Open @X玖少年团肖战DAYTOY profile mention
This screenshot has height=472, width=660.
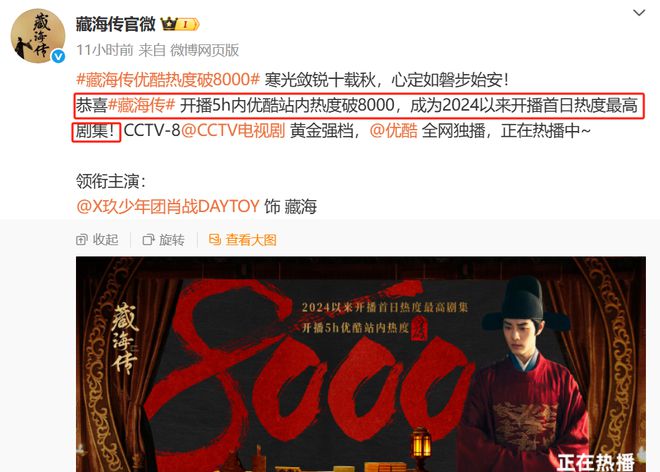[x=168, y=206]
